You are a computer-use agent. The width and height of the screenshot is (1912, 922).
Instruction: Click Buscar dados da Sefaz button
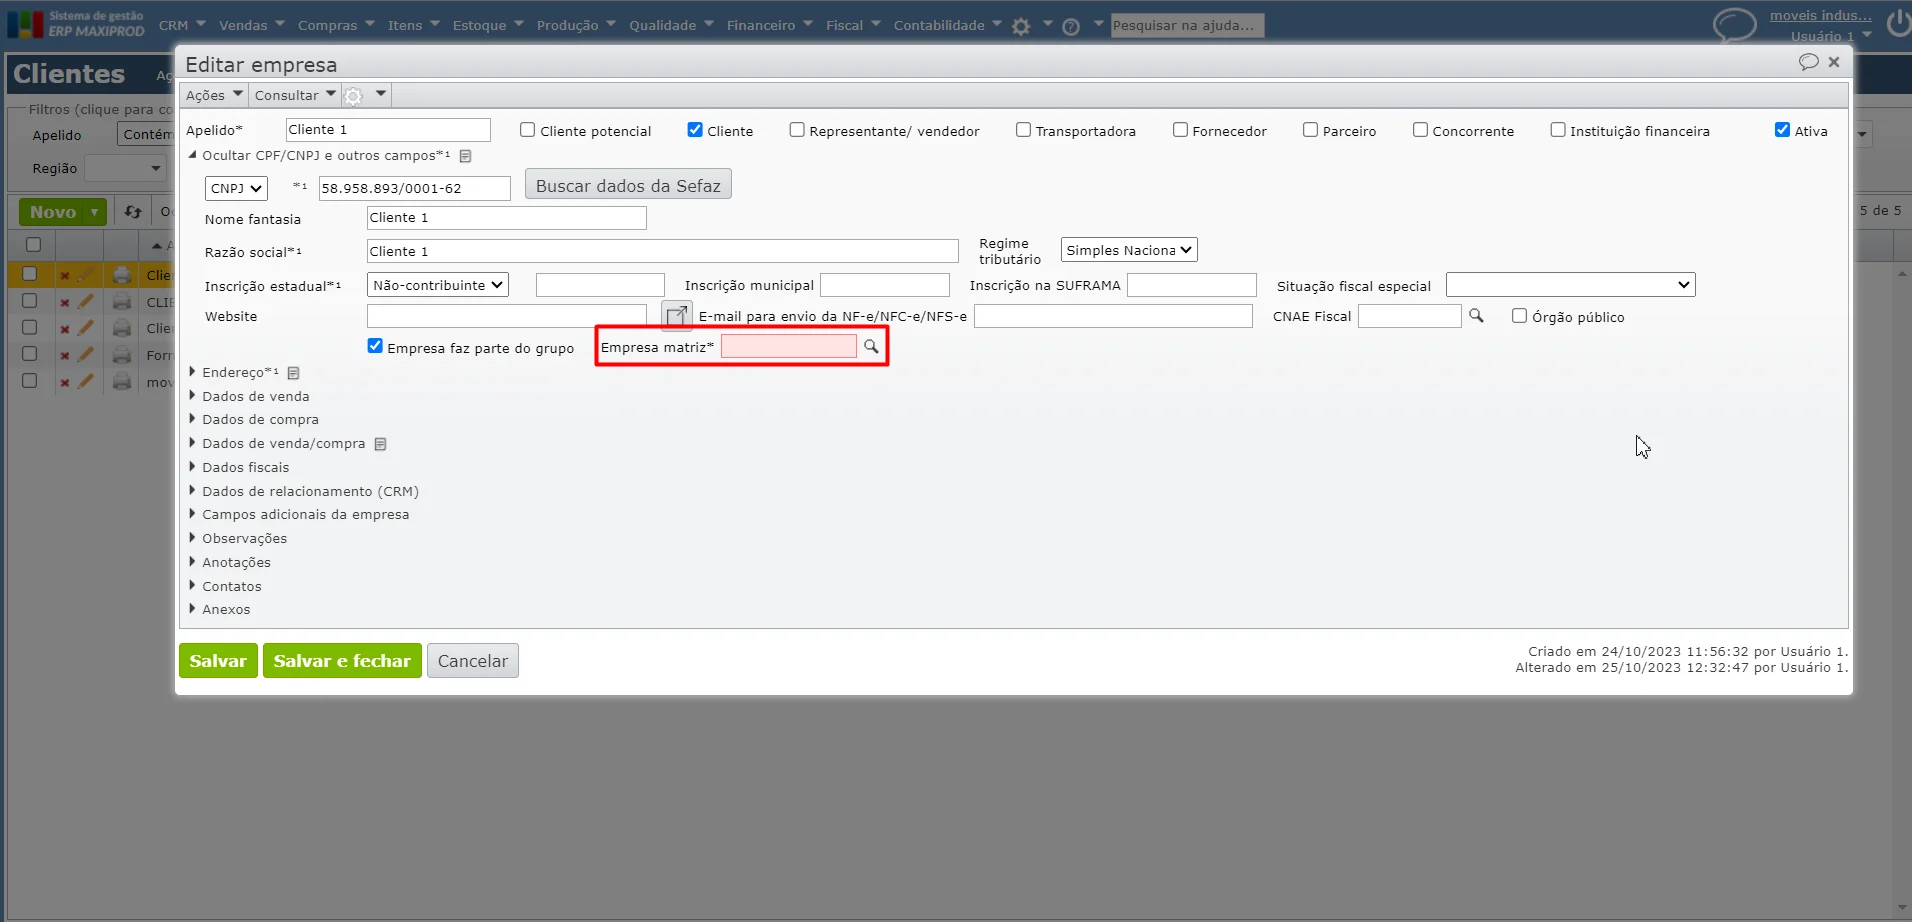(x=628, y=185)
